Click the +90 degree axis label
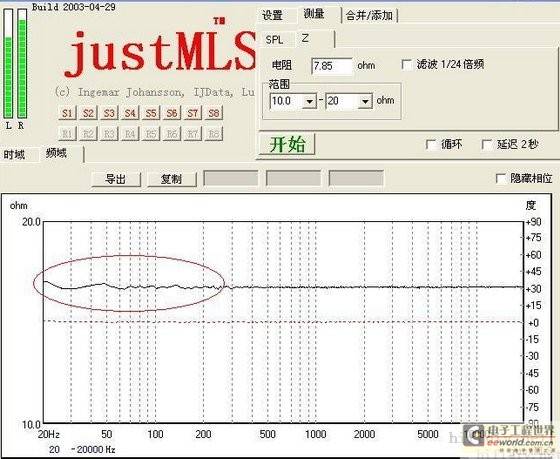The height and width of the screenshot is (459, 560). [x=534, y=222]
